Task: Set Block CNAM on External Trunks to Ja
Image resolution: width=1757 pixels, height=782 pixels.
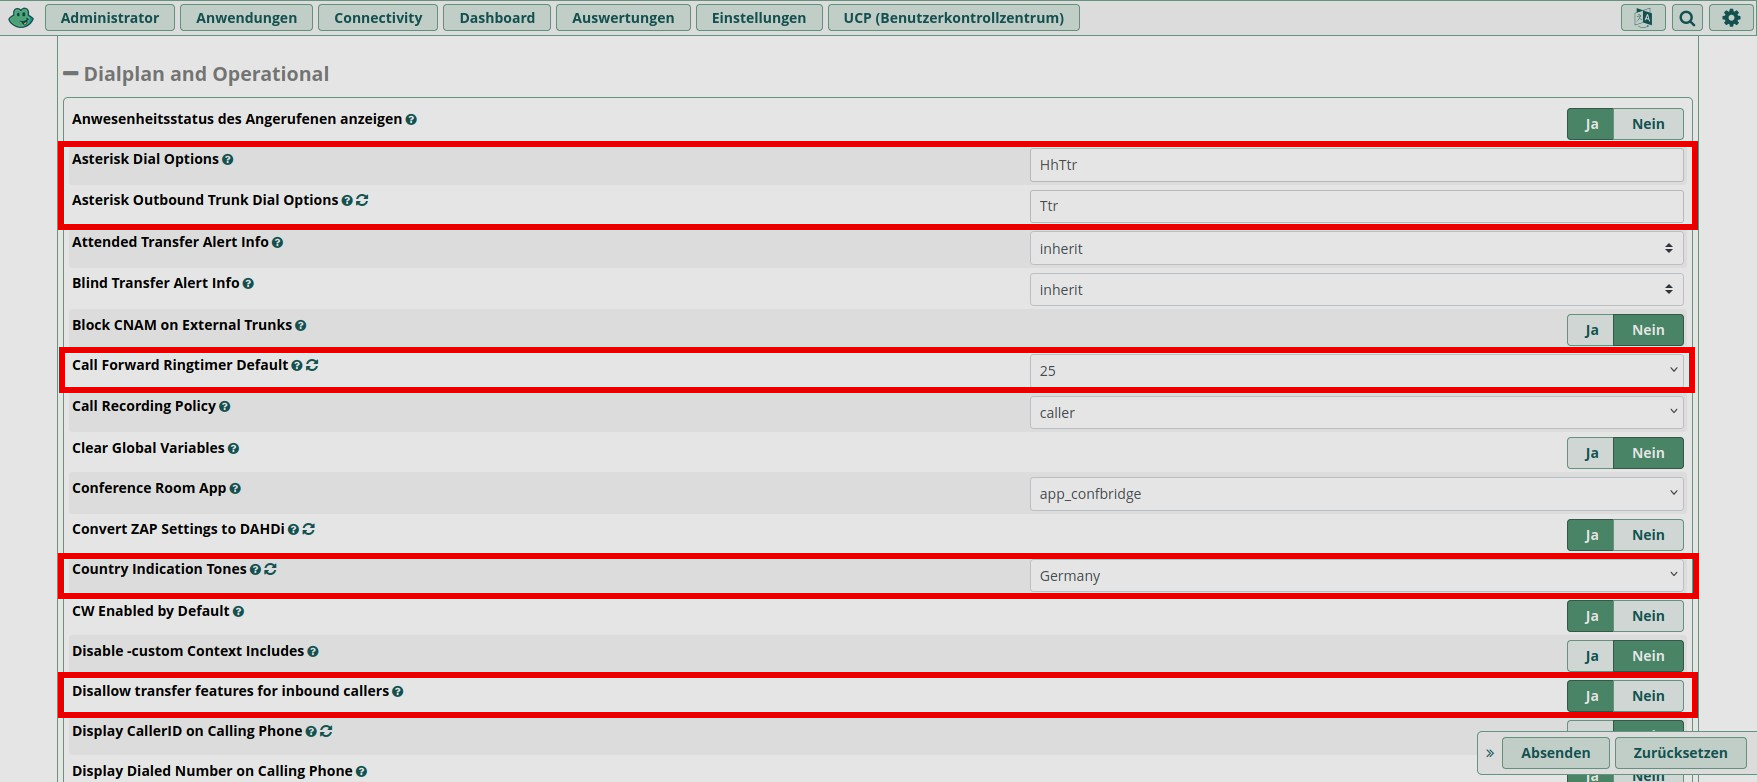Action: [x=1590, y=330]
